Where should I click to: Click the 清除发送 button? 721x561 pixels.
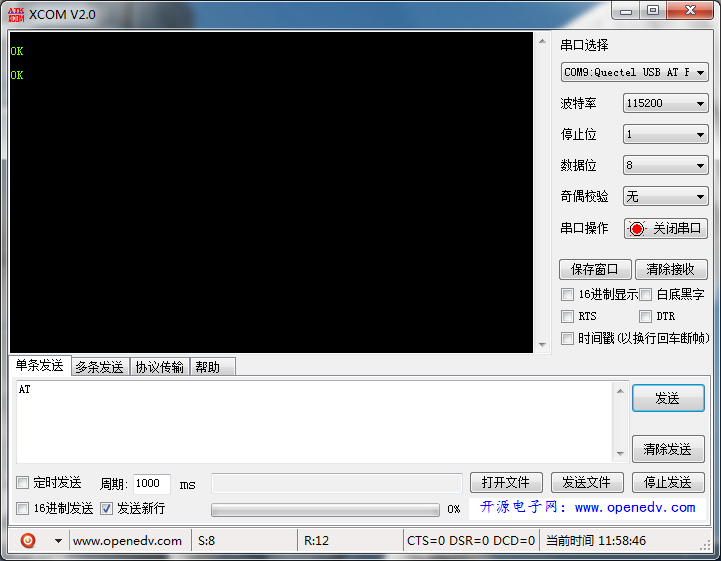point(668,449)
